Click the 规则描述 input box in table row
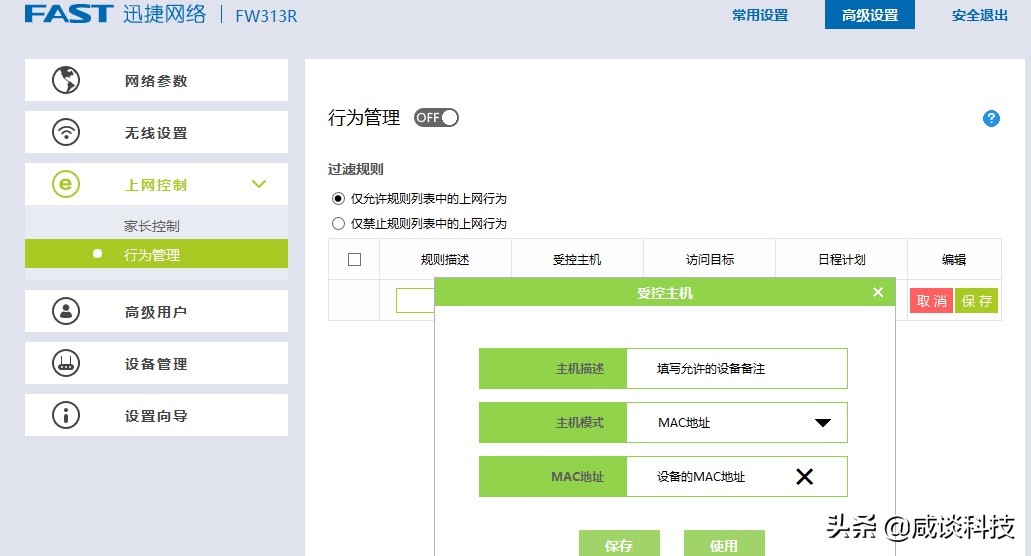Screen dimensions: 1031x556 [416, 300]
